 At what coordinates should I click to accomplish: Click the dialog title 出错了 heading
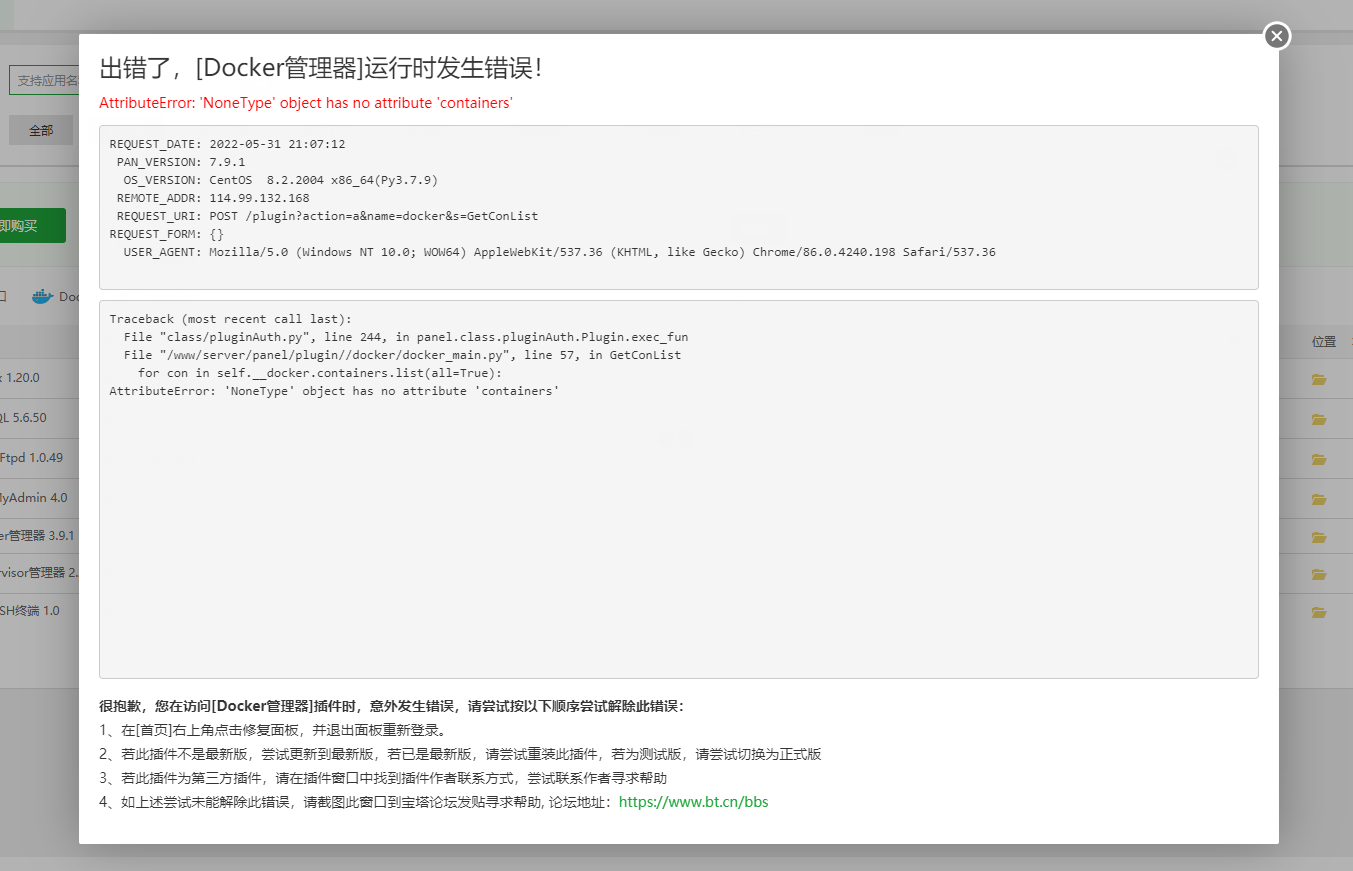[321, 68]
